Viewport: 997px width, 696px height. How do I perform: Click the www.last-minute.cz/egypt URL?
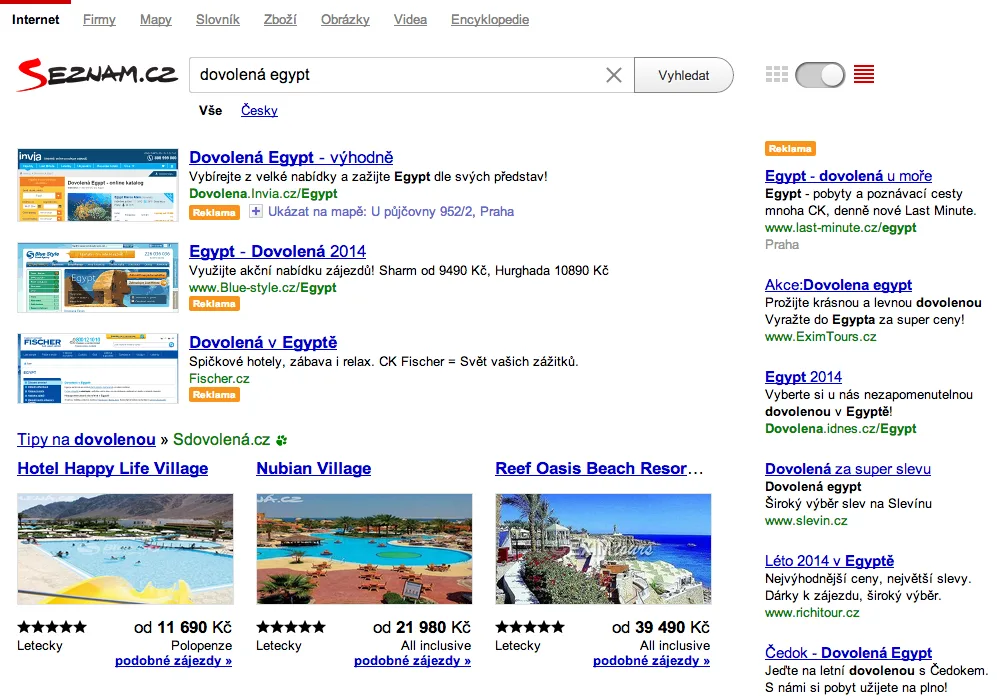[x=841, y=228]
